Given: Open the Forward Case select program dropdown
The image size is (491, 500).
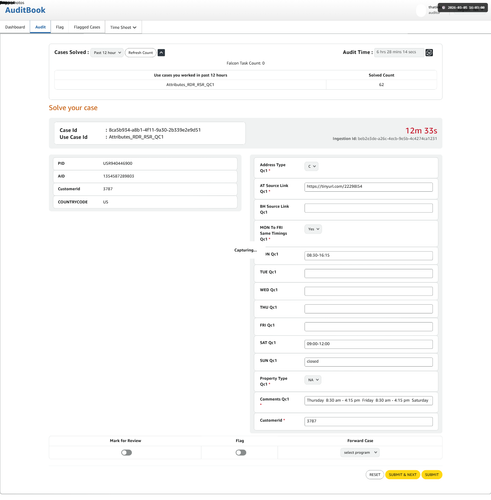Looking at the screenshot, I should pyautogui.click(x=360, y=453).
